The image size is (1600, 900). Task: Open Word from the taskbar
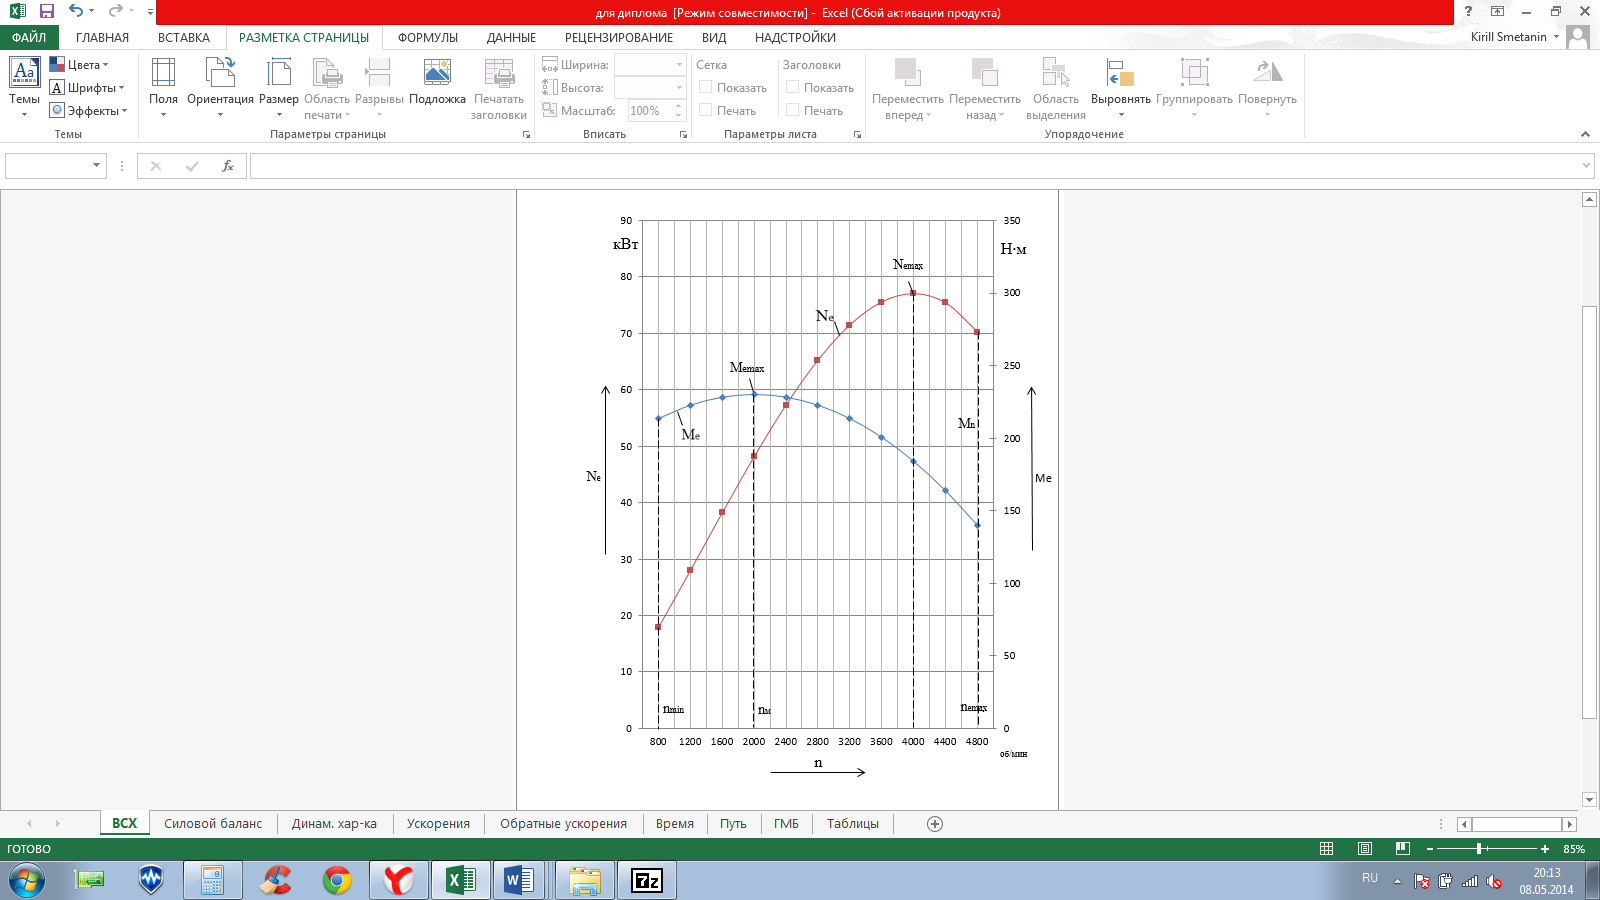[x=519, y=880]
